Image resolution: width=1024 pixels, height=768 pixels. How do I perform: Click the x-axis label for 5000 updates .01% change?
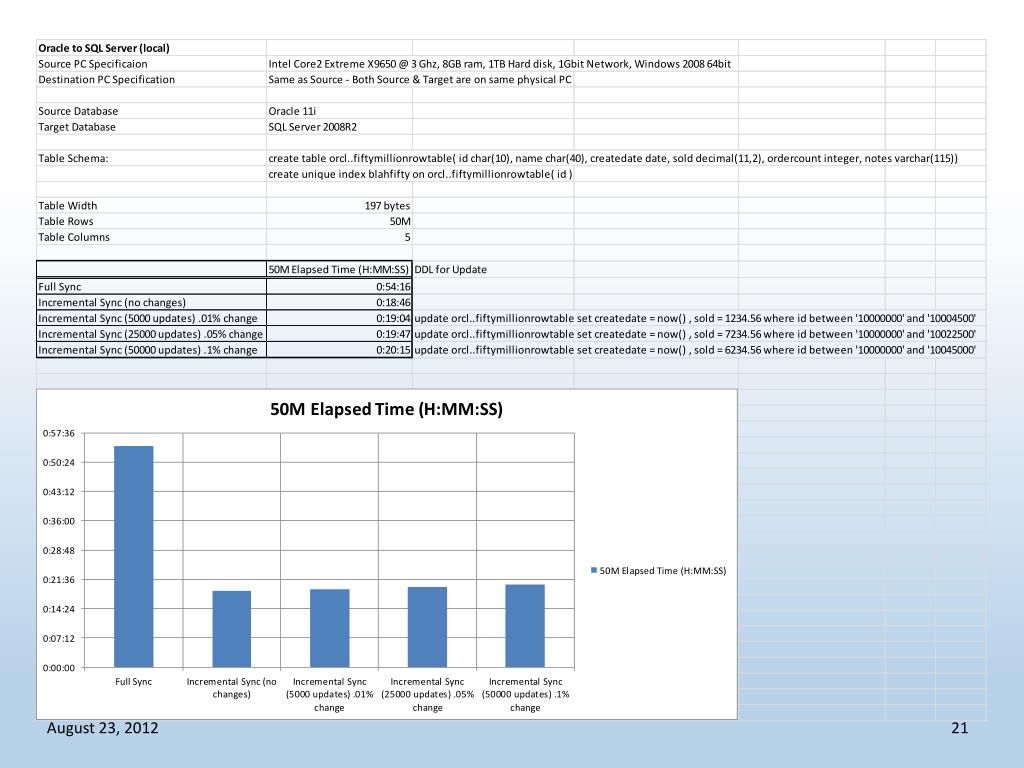click(x=330, y=694)
